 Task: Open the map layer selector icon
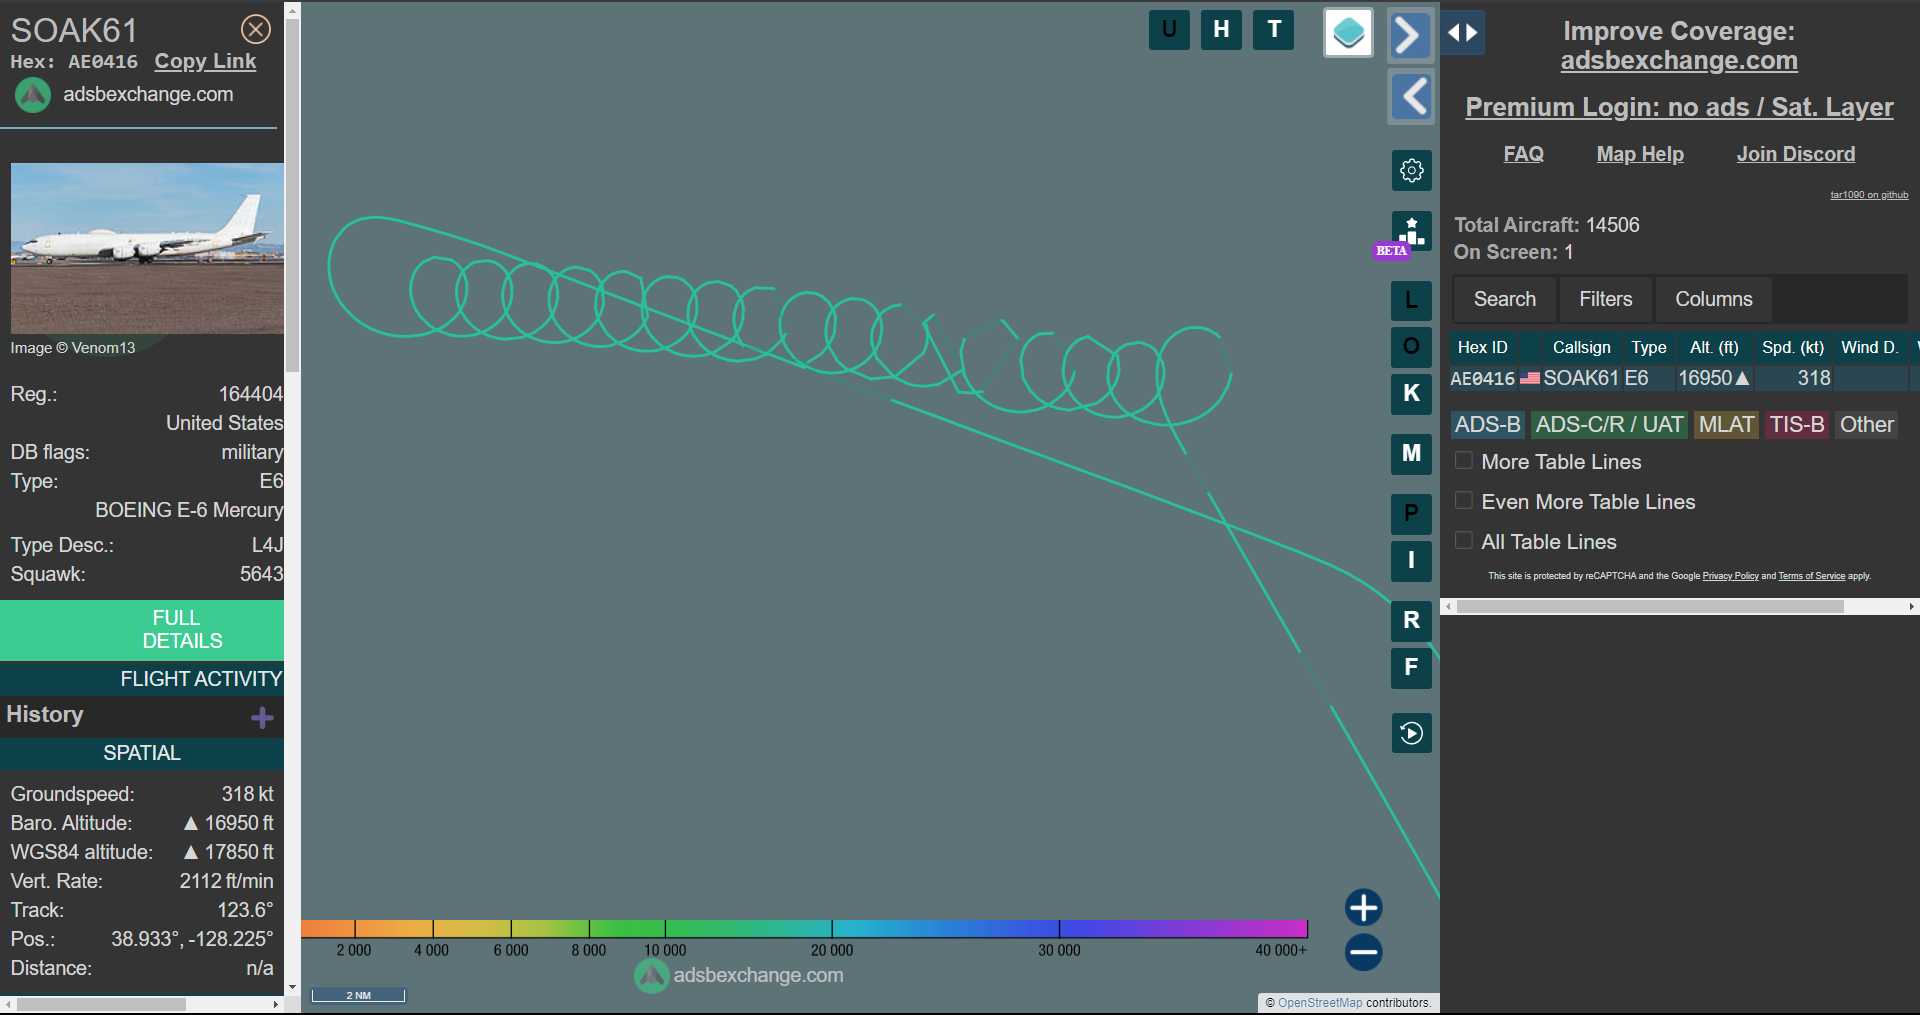(1348, 33)
